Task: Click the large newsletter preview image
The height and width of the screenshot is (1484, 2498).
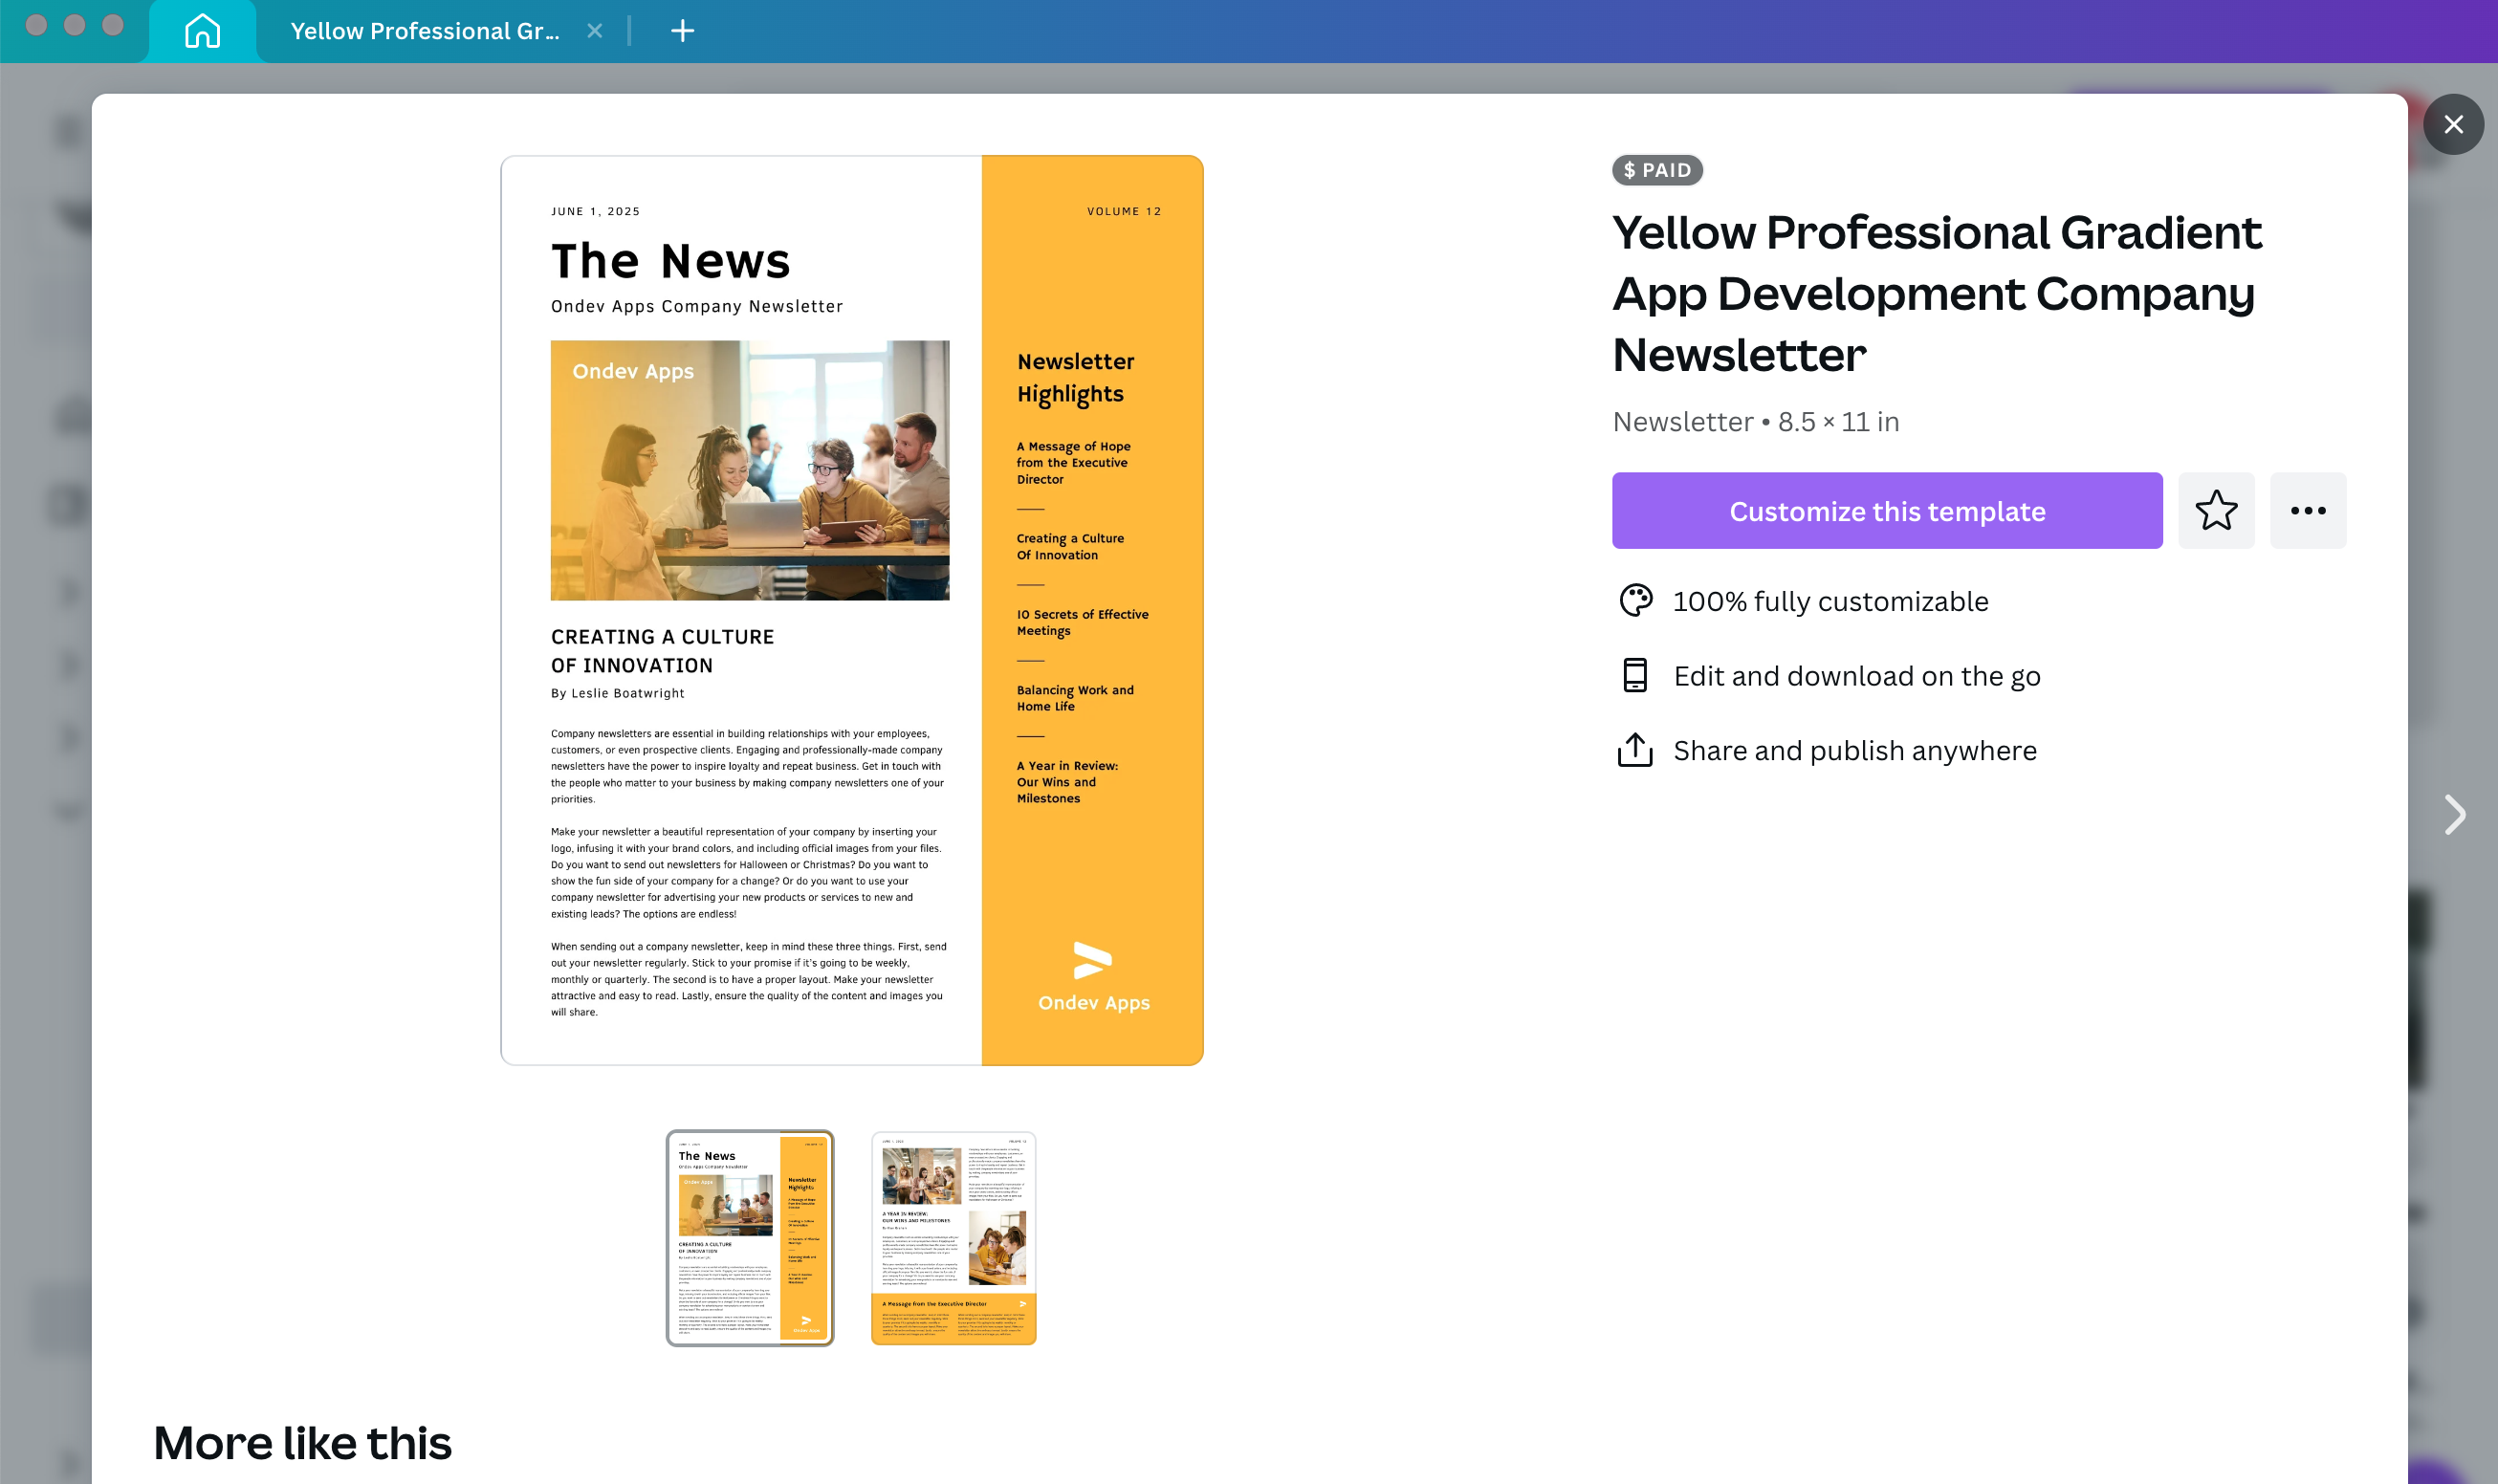Action: click(851, 610)
